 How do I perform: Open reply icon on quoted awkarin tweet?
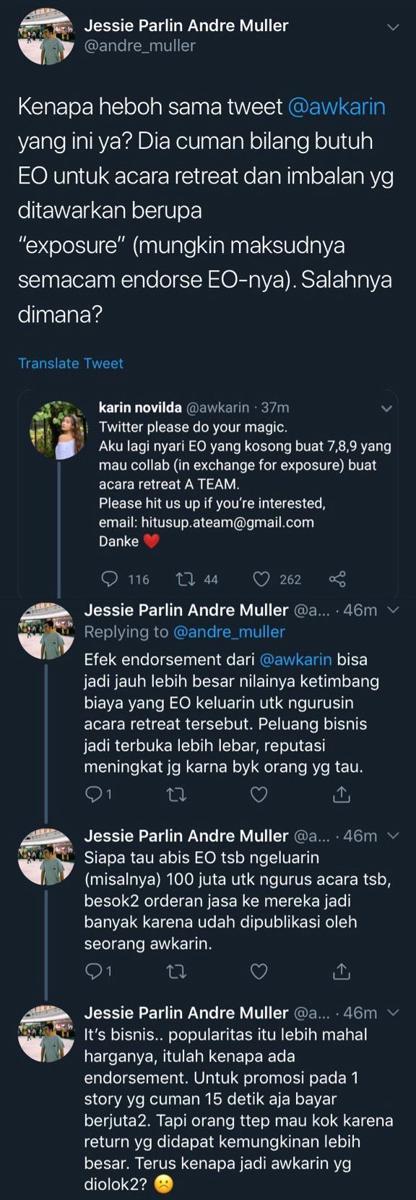pos(111,578)
